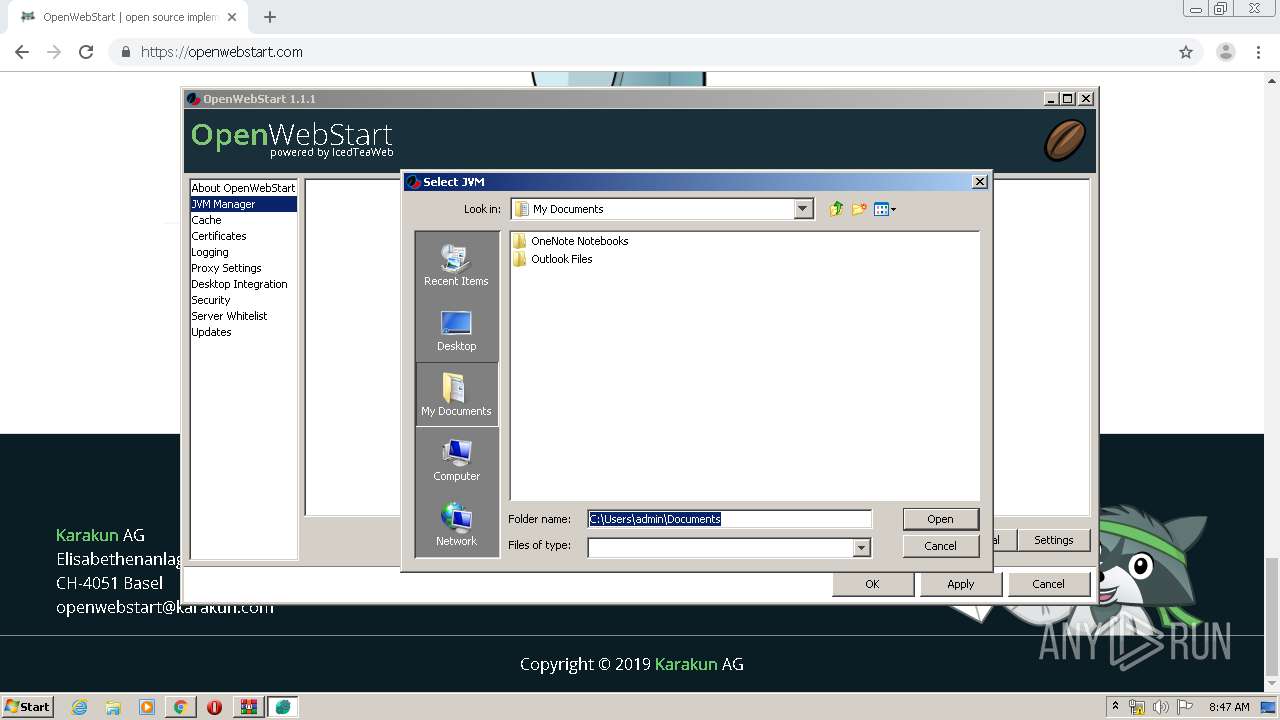This screenshot has height=720, width=1280.
Task: Click OK in the OpenWebStart window
Action: coord(872,584)
